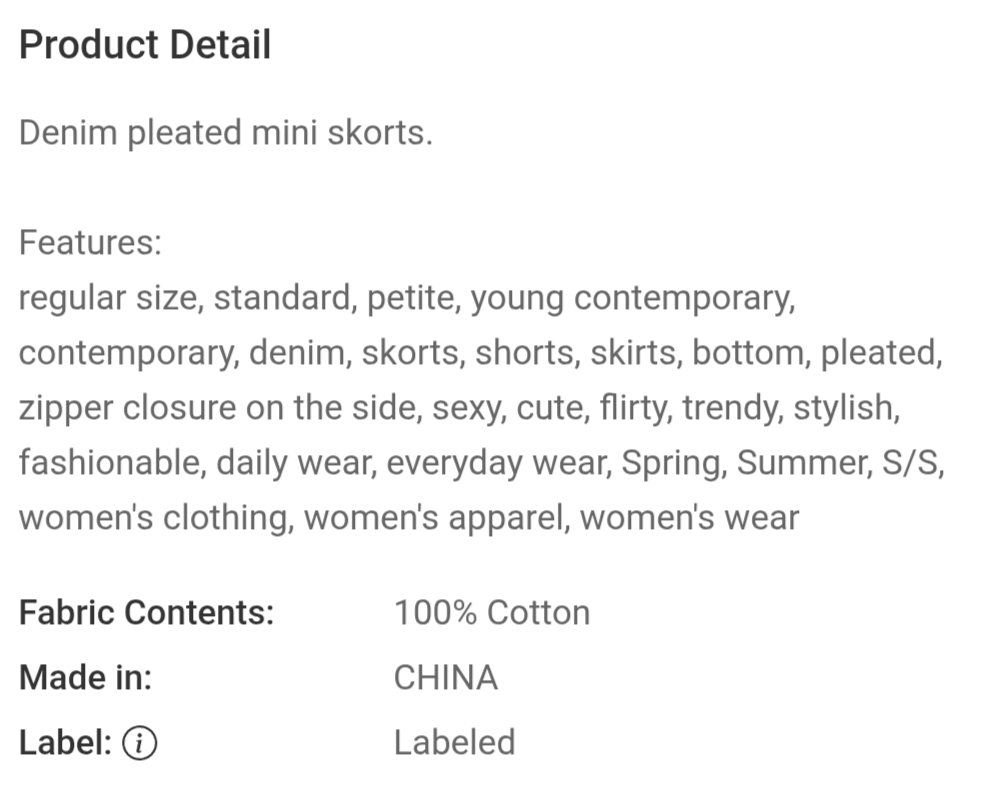Click the Product Detail heading
The height and width of the screenshot is (794, 991).
(x=145, y=45)
